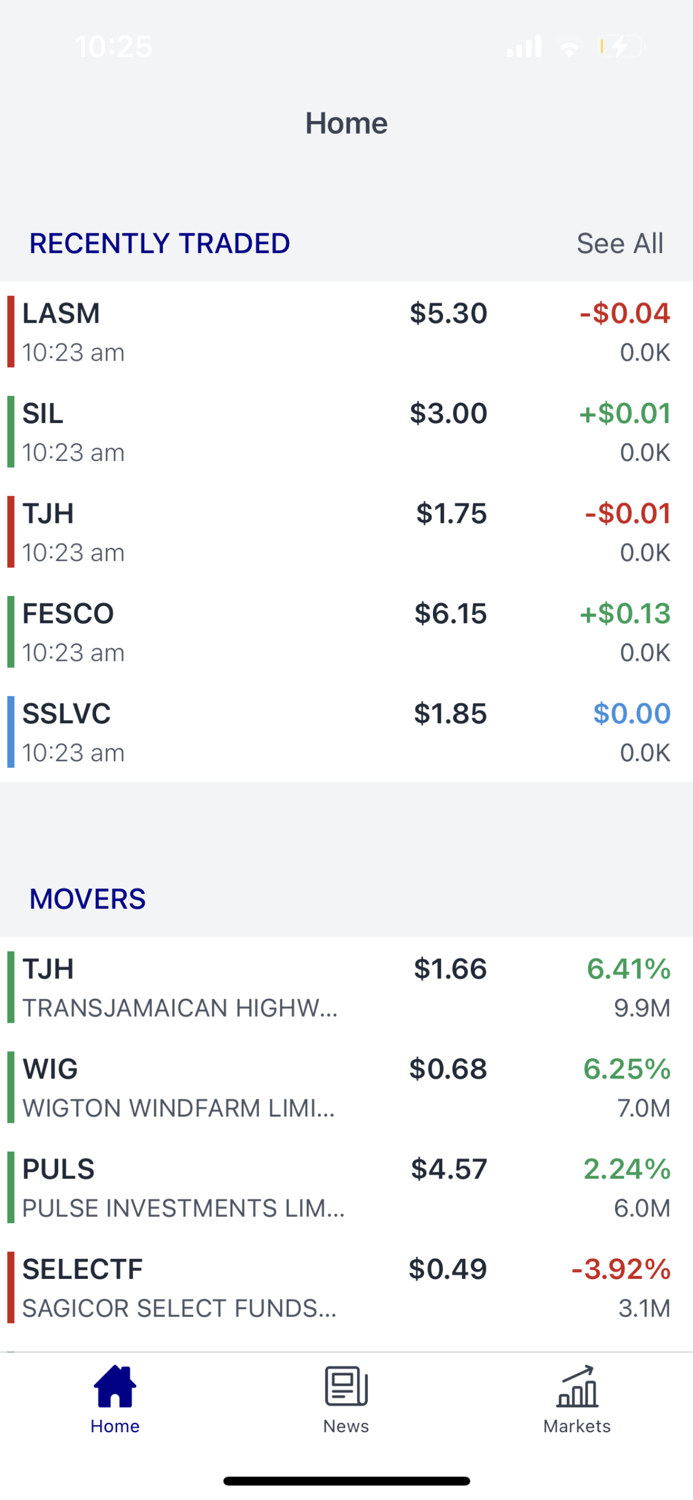Click the green indicator bar beside FESCO
The image size is (693, 1500).
coord(9,630)
